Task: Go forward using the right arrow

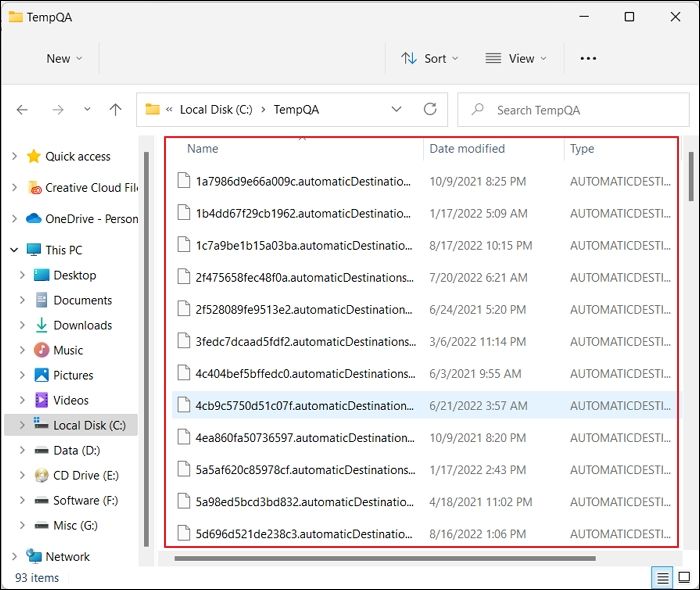Action: [58, 110]
